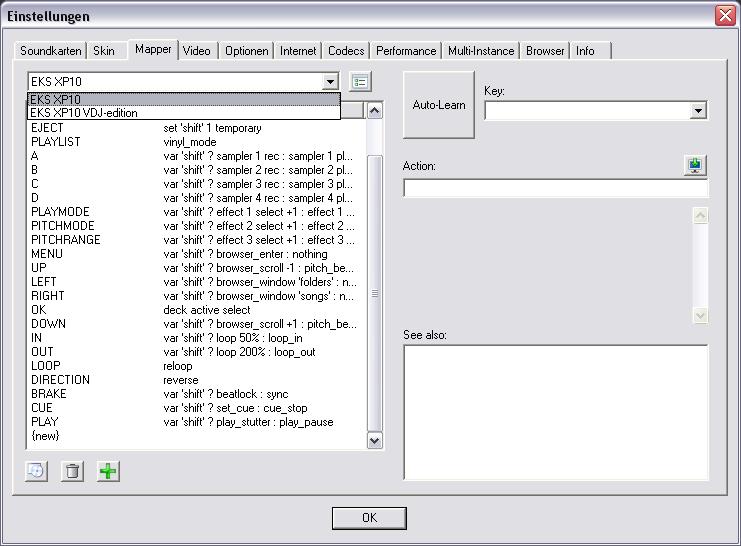Select the LOOP reloop mapping row

point(197,366)
